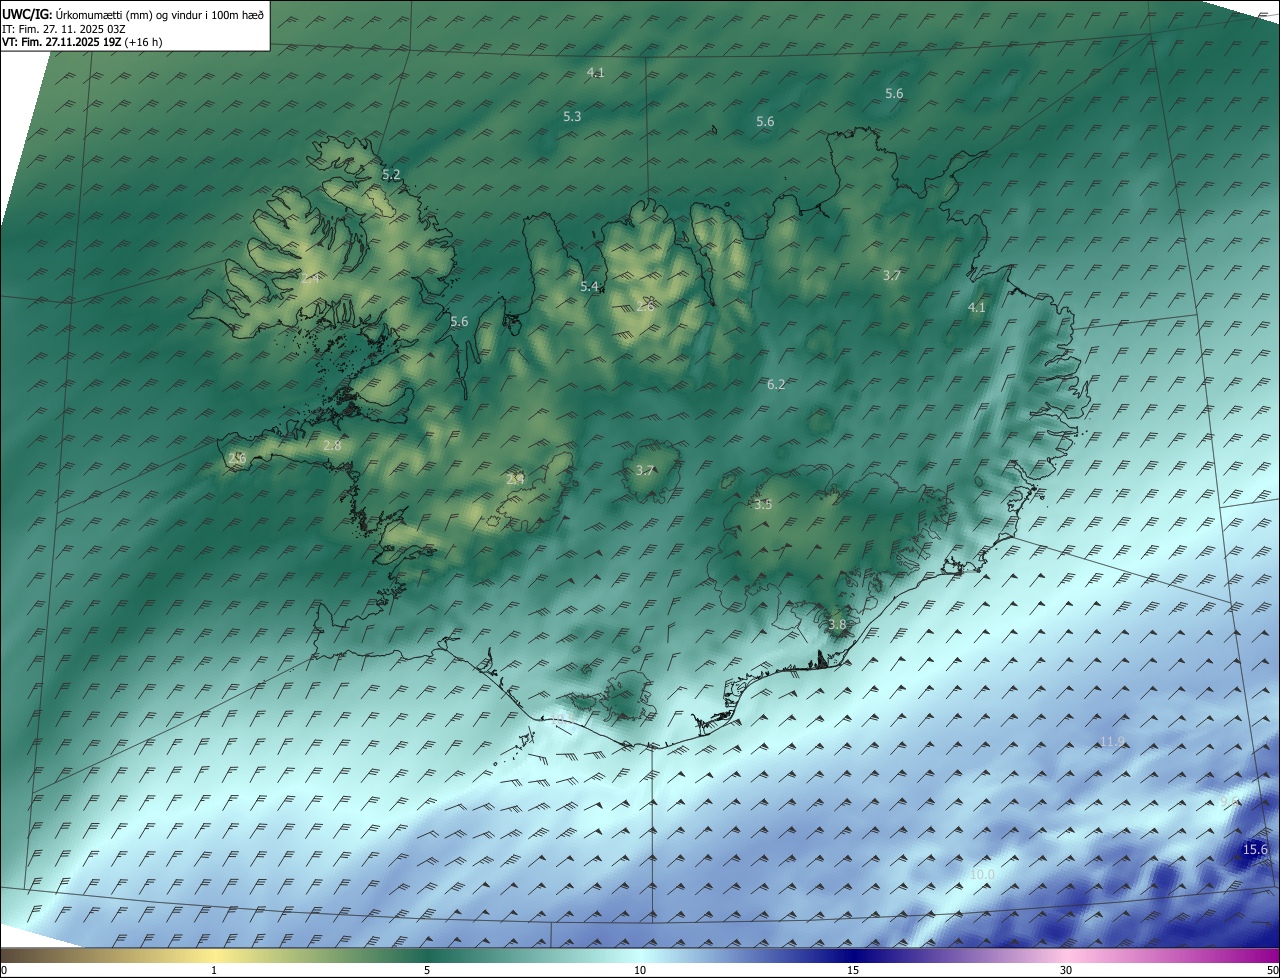Click the 6.2 value label

(776, 385)
